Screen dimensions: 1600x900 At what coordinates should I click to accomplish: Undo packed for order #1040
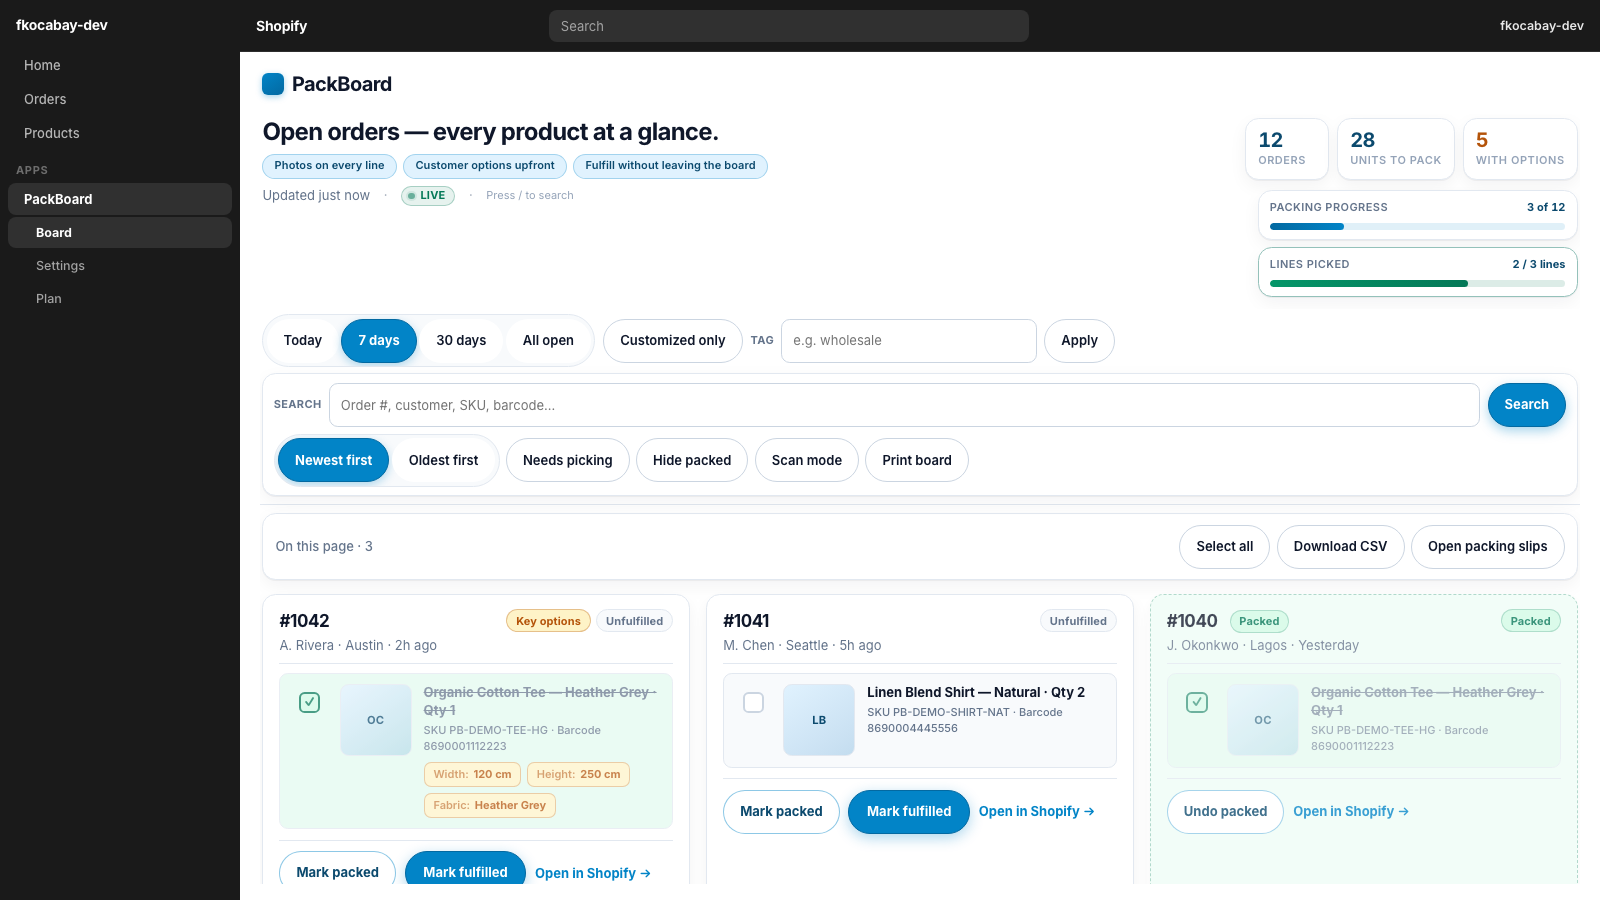point(1225,812)
